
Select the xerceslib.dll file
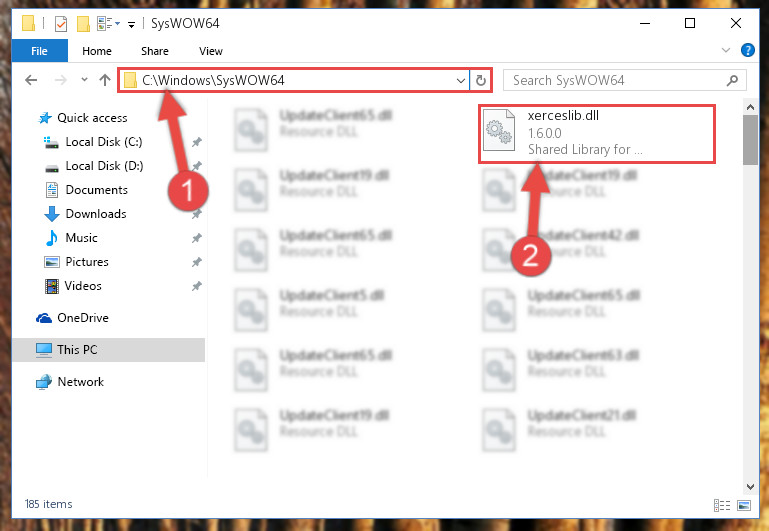[597, 133]
